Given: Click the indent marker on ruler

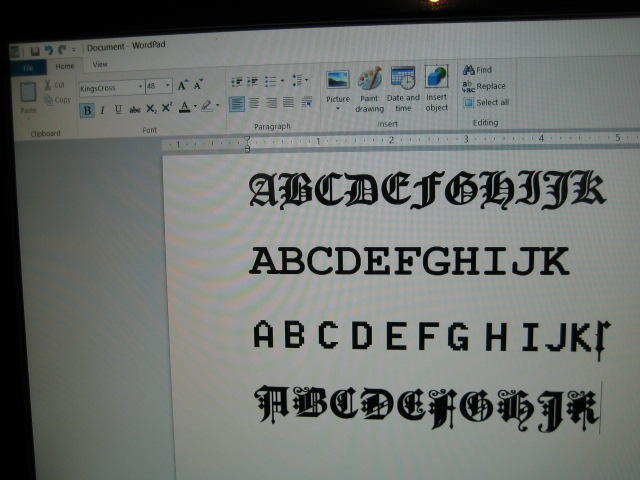Looking at the screenshot, I should click(247, 144).
